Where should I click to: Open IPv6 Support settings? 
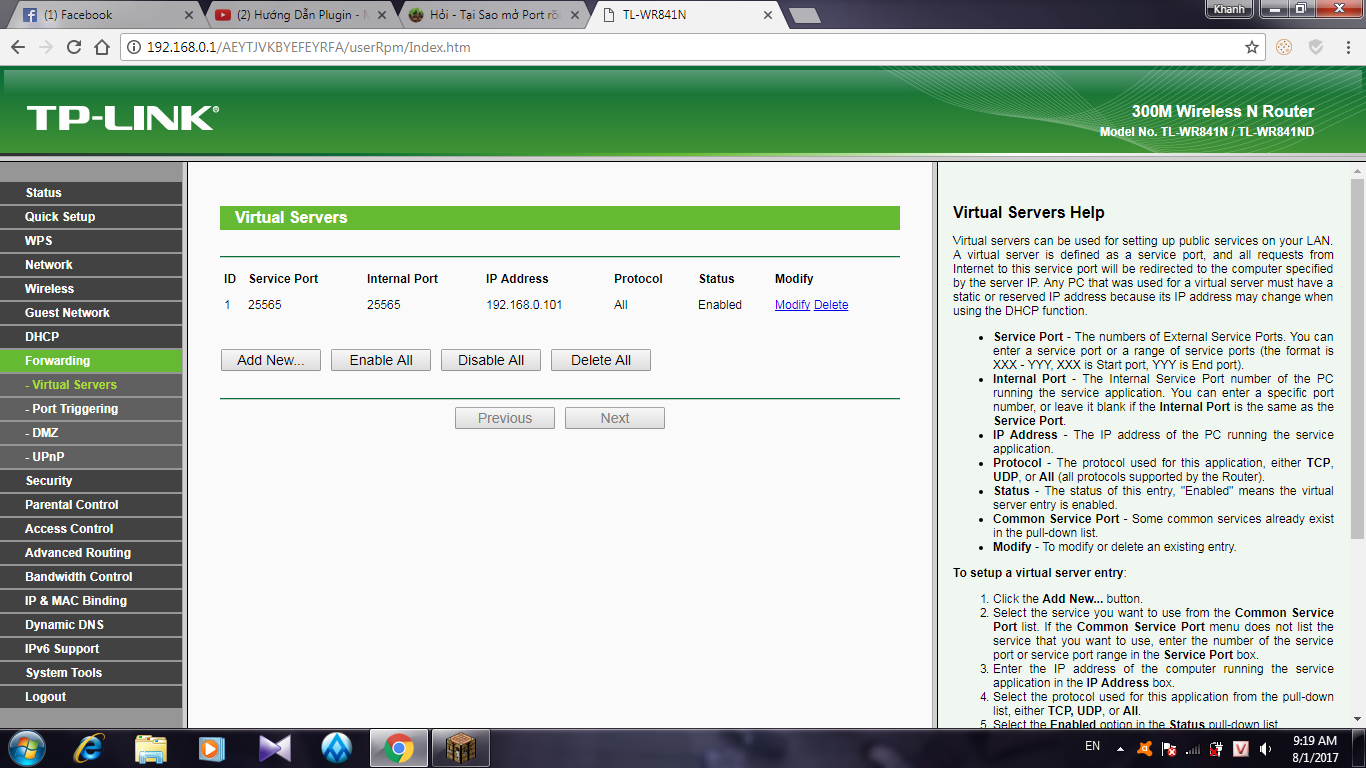91,649
